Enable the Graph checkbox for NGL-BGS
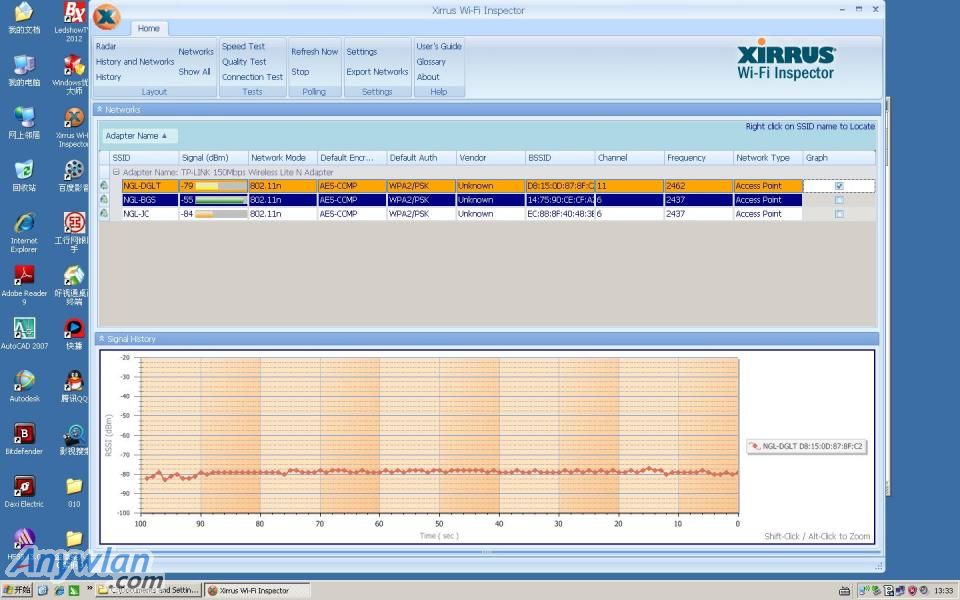Screen dimensions: 960x600 [x=839, y=200]
